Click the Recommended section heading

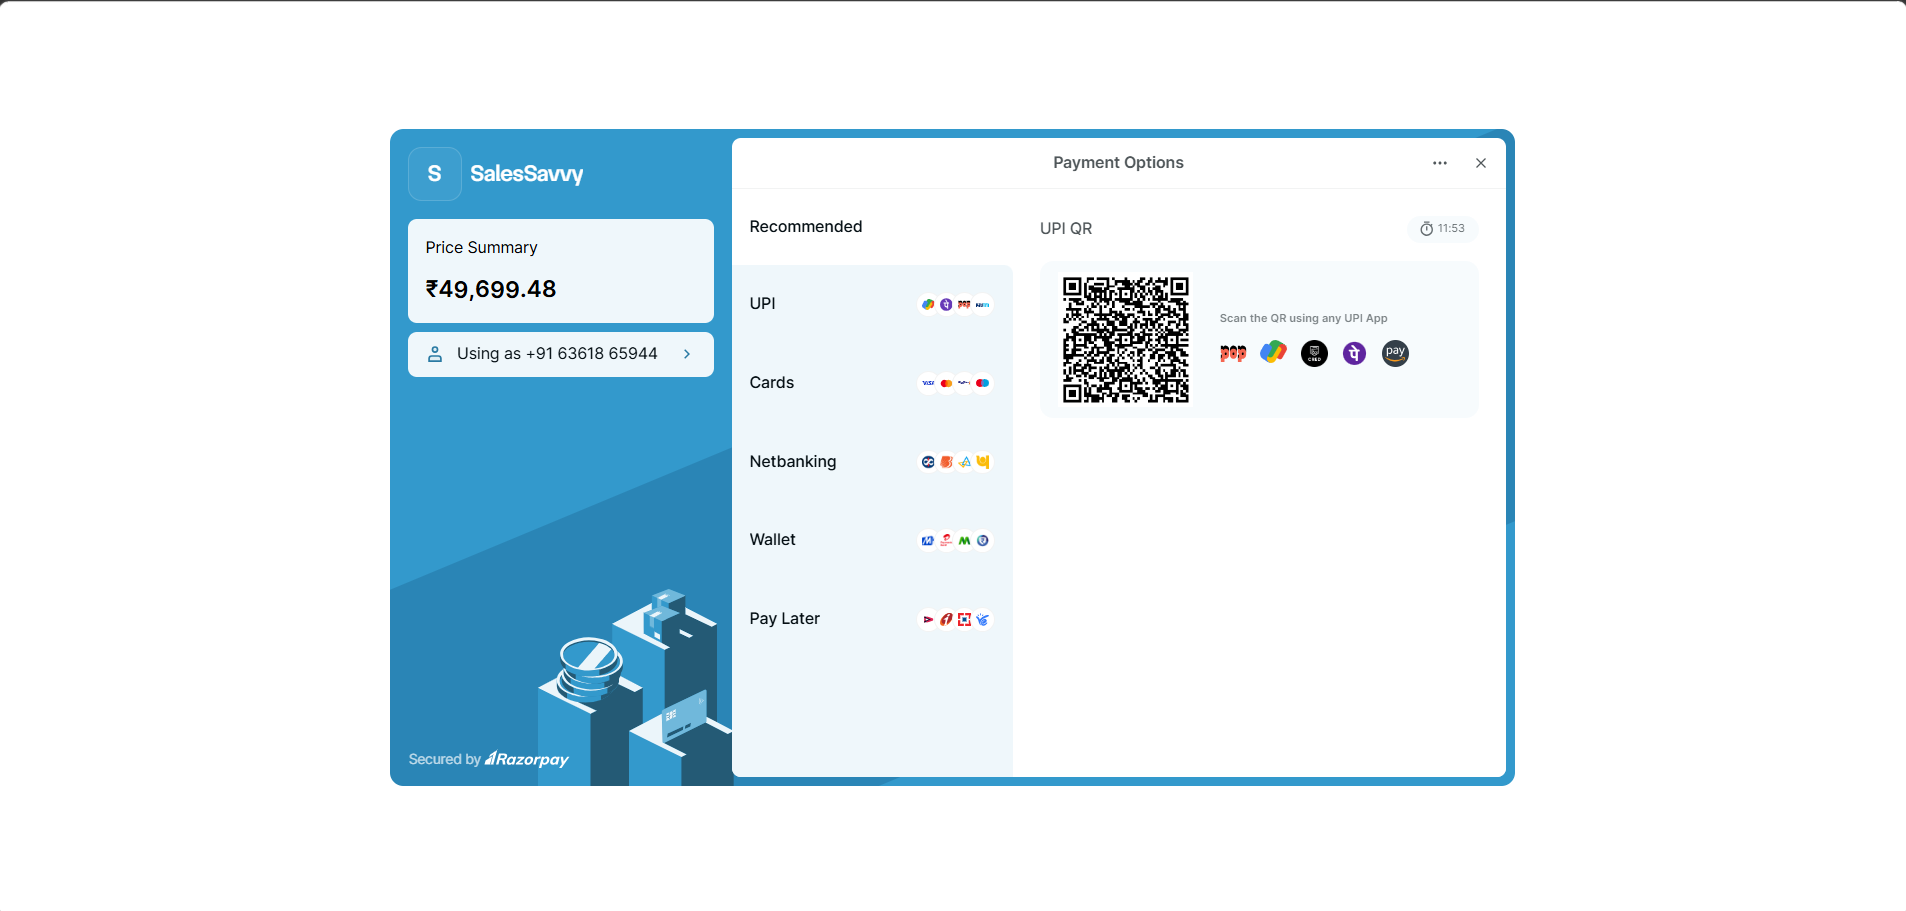point(805,226)
